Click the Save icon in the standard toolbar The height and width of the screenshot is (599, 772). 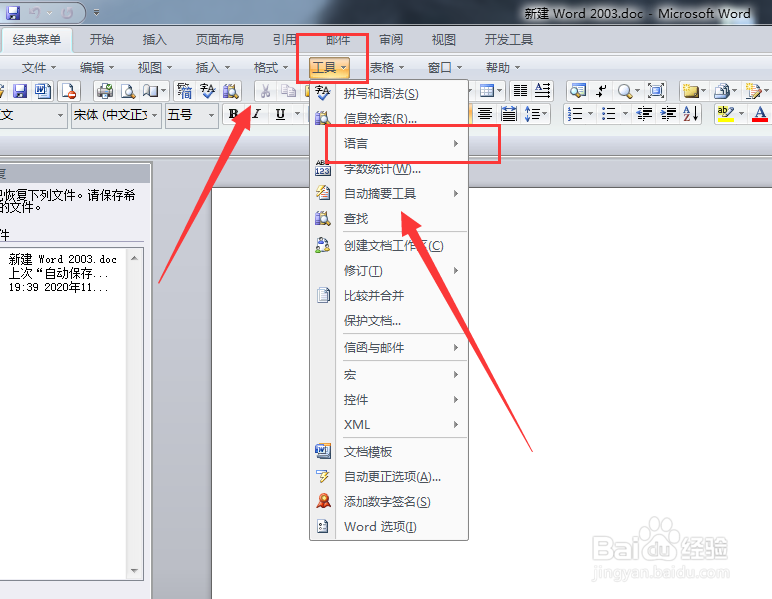(x=20, y=91)
